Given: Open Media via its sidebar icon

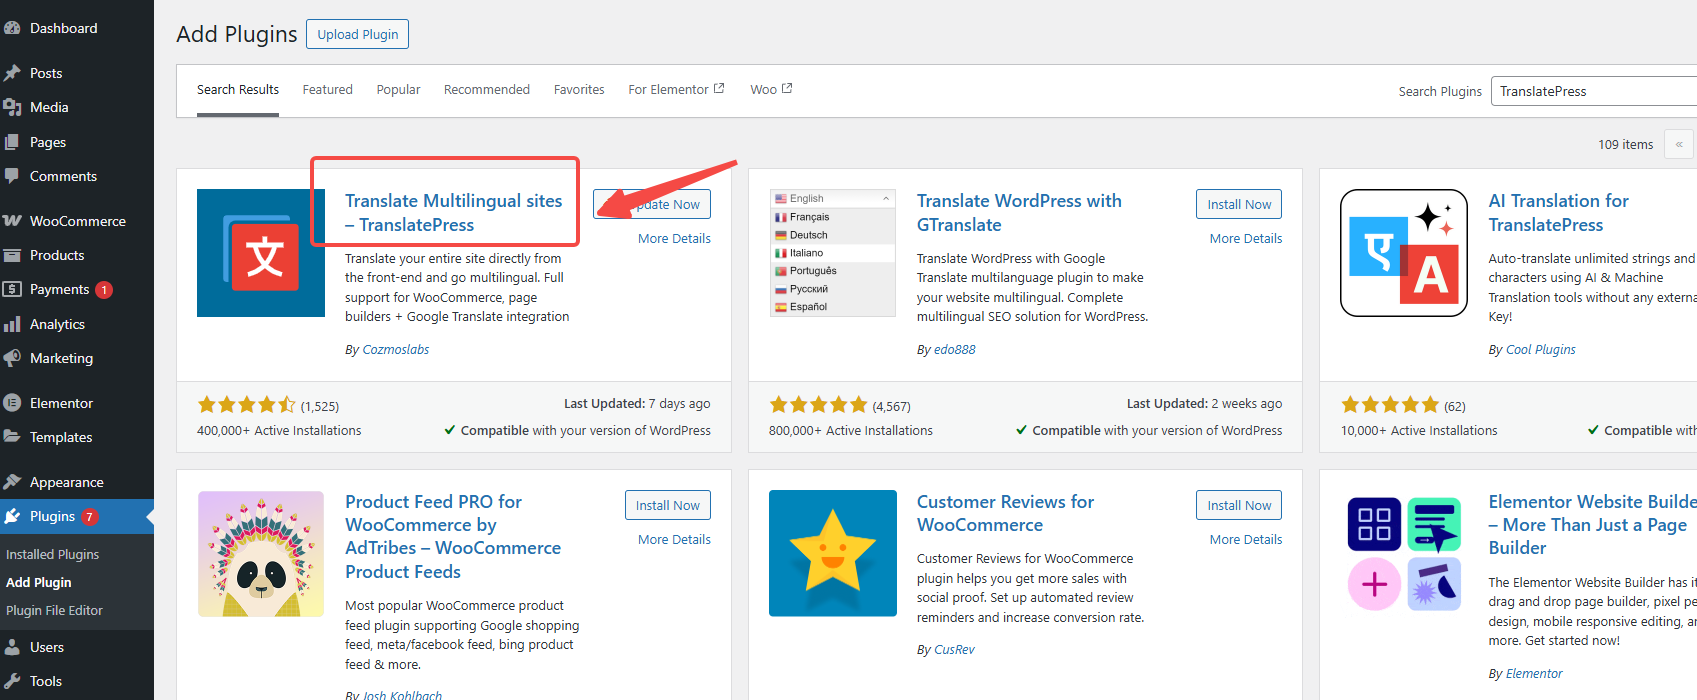Looking at the screenshot, I should coord(12,107).
